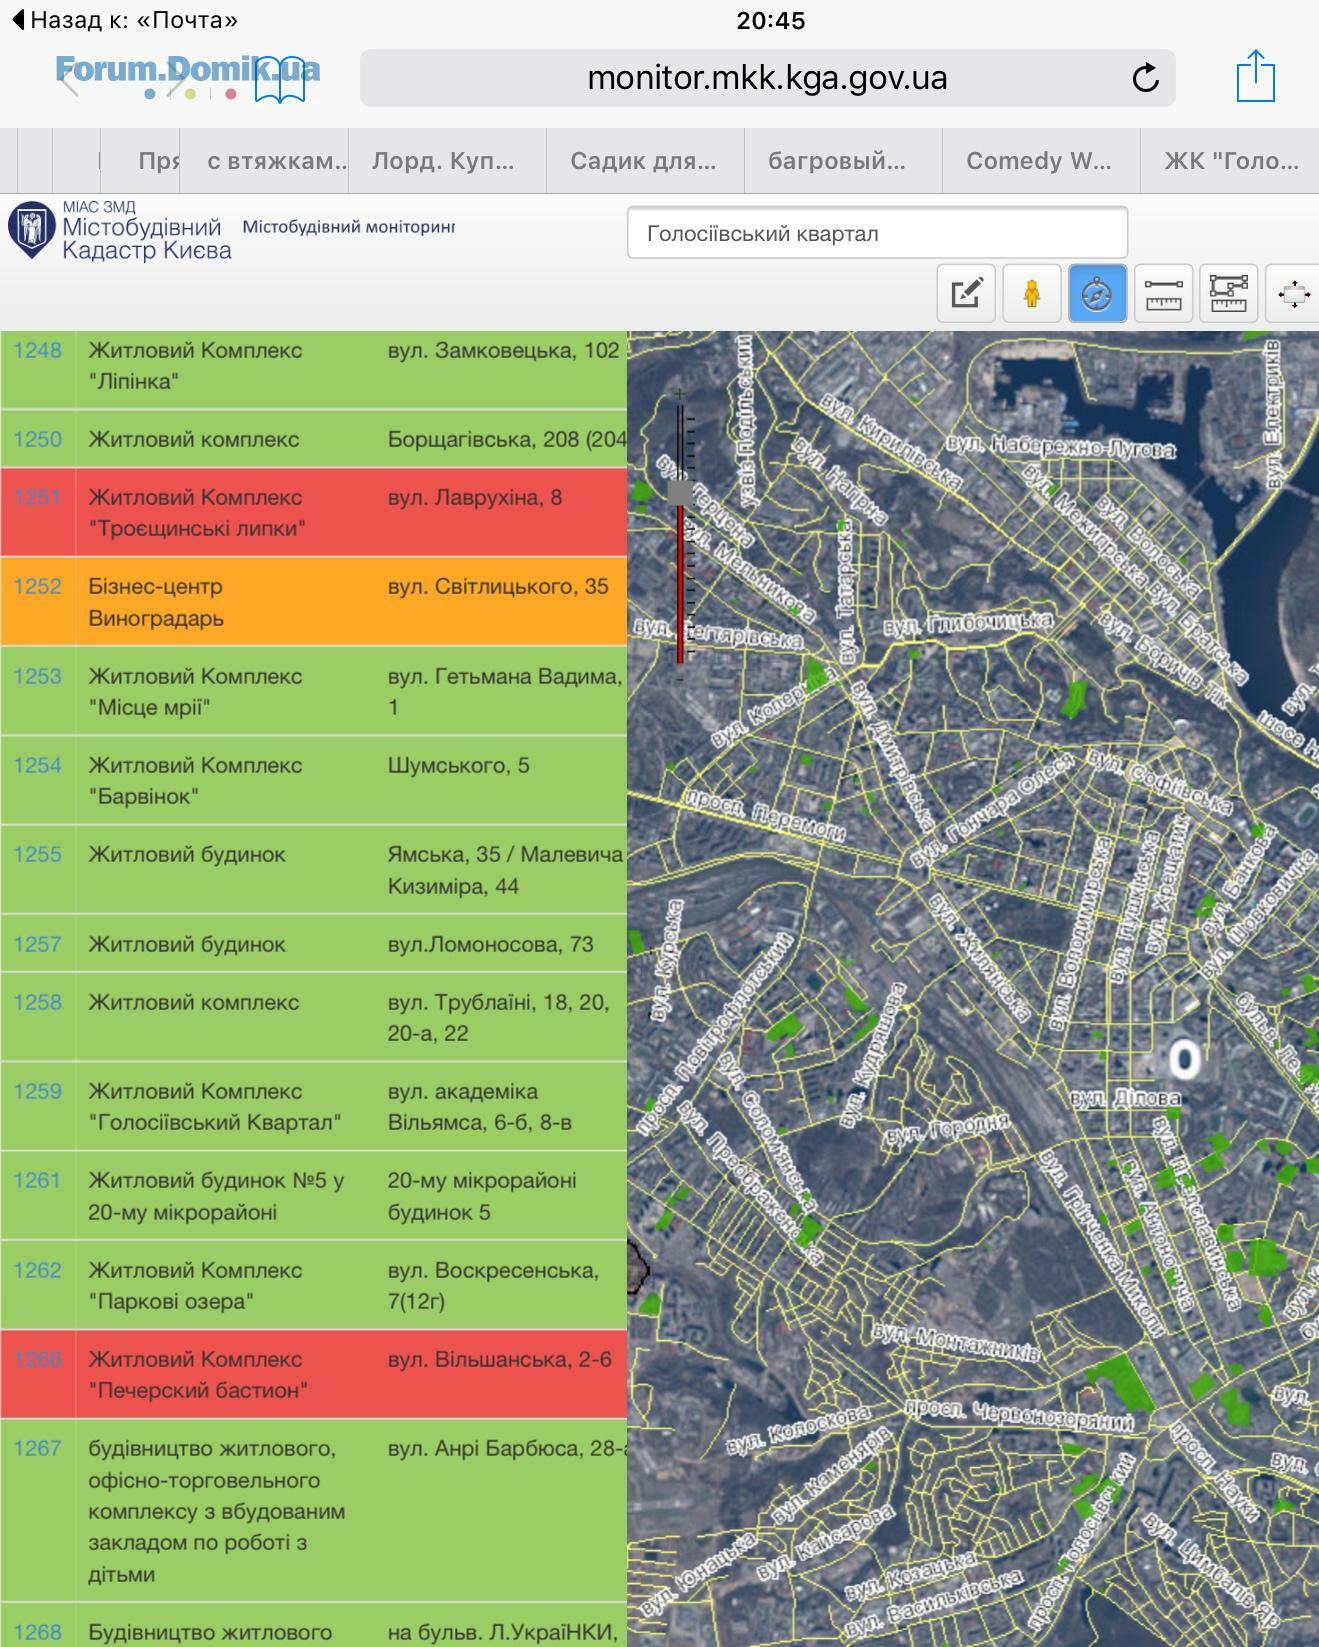This screenshot has width=1319, height=1647.
Task: Tap the monitor.mkk.kga.gov.ua address bar
Action: [x=767, y=77]
